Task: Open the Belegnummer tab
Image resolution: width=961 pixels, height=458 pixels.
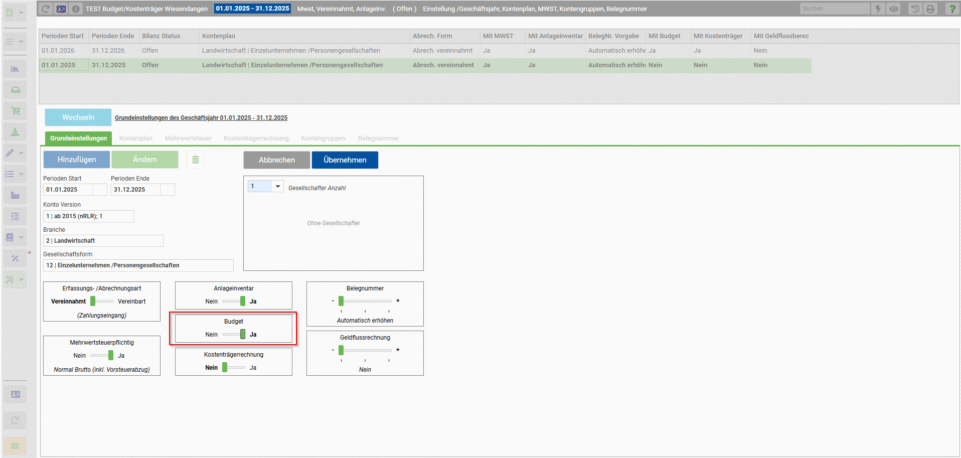Action: tap(378, 139)
